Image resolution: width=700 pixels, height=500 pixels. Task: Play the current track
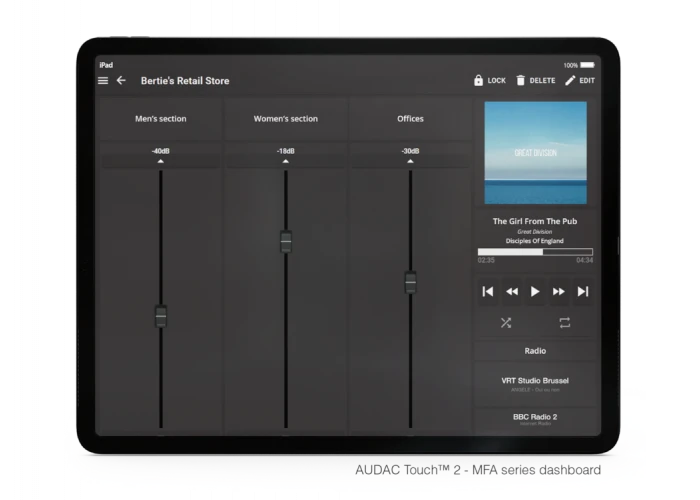tap(535, 292)
